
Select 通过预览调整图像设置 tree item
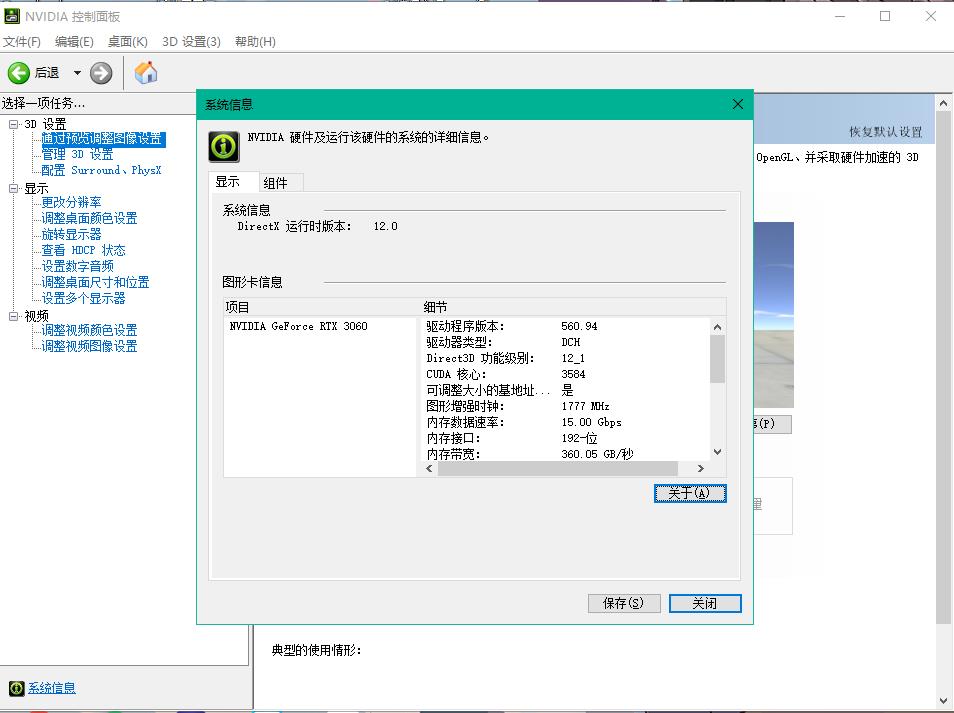pos(103,139)
